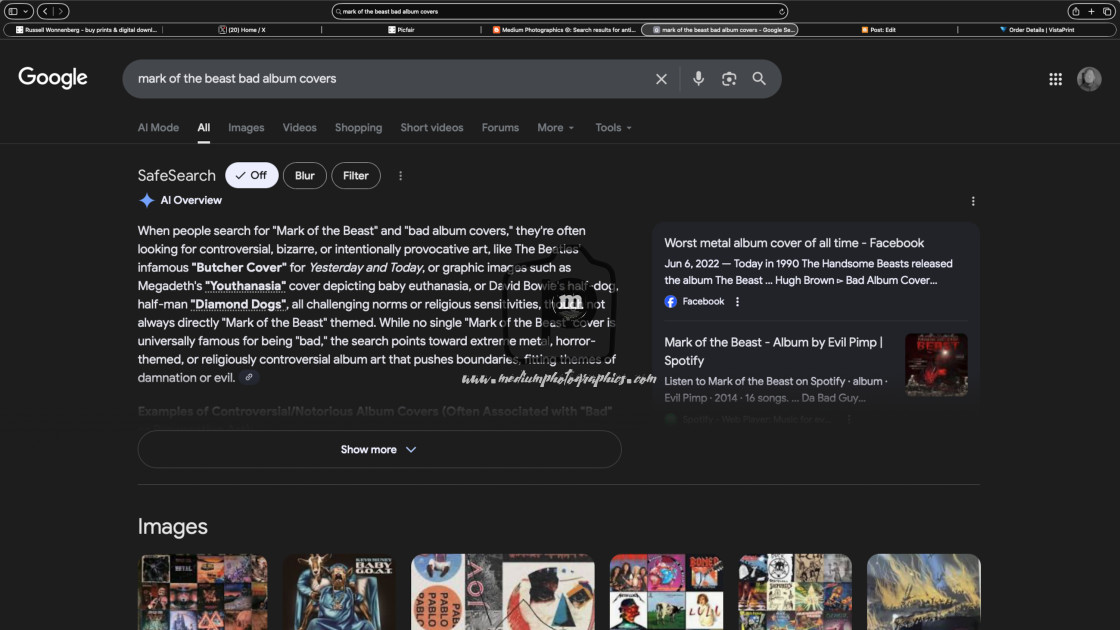Start voice search with microphone icon
Image resolution: width=1120 pixels, height=630 pixels.
click(698, 79)
